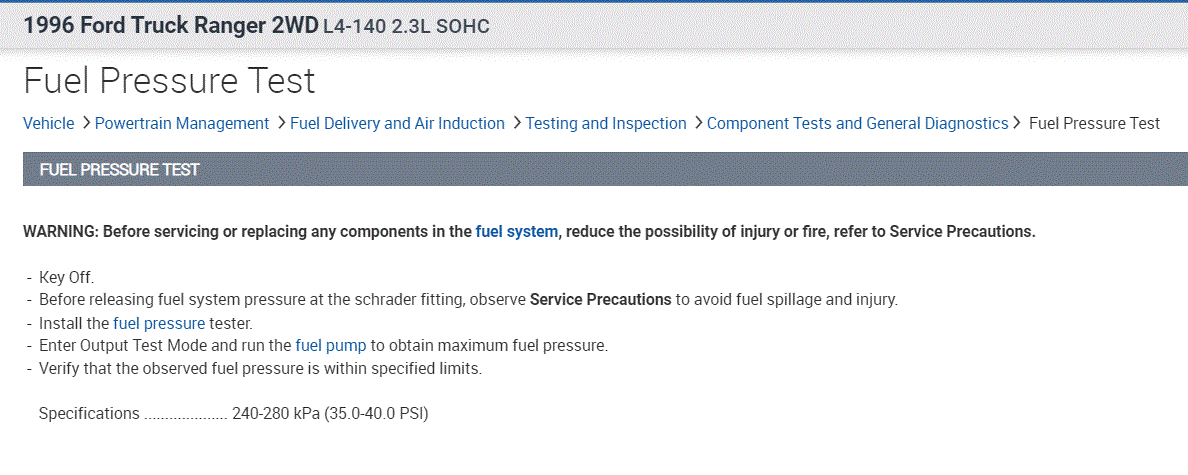Click the 1996 Ford Truck Ranger 2WD title
Screen dimensions: 1188x475
tap(170, 26)
